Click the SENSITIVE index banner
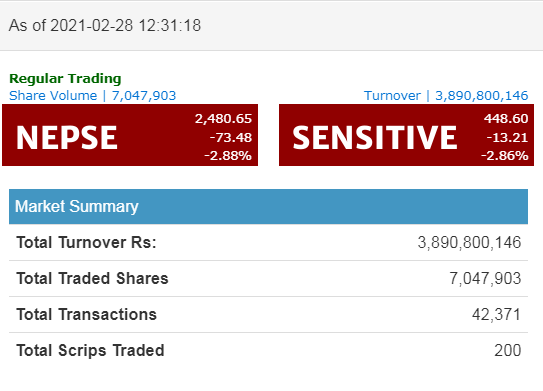This screenshot has width=543, height=391. click(406, 135)
